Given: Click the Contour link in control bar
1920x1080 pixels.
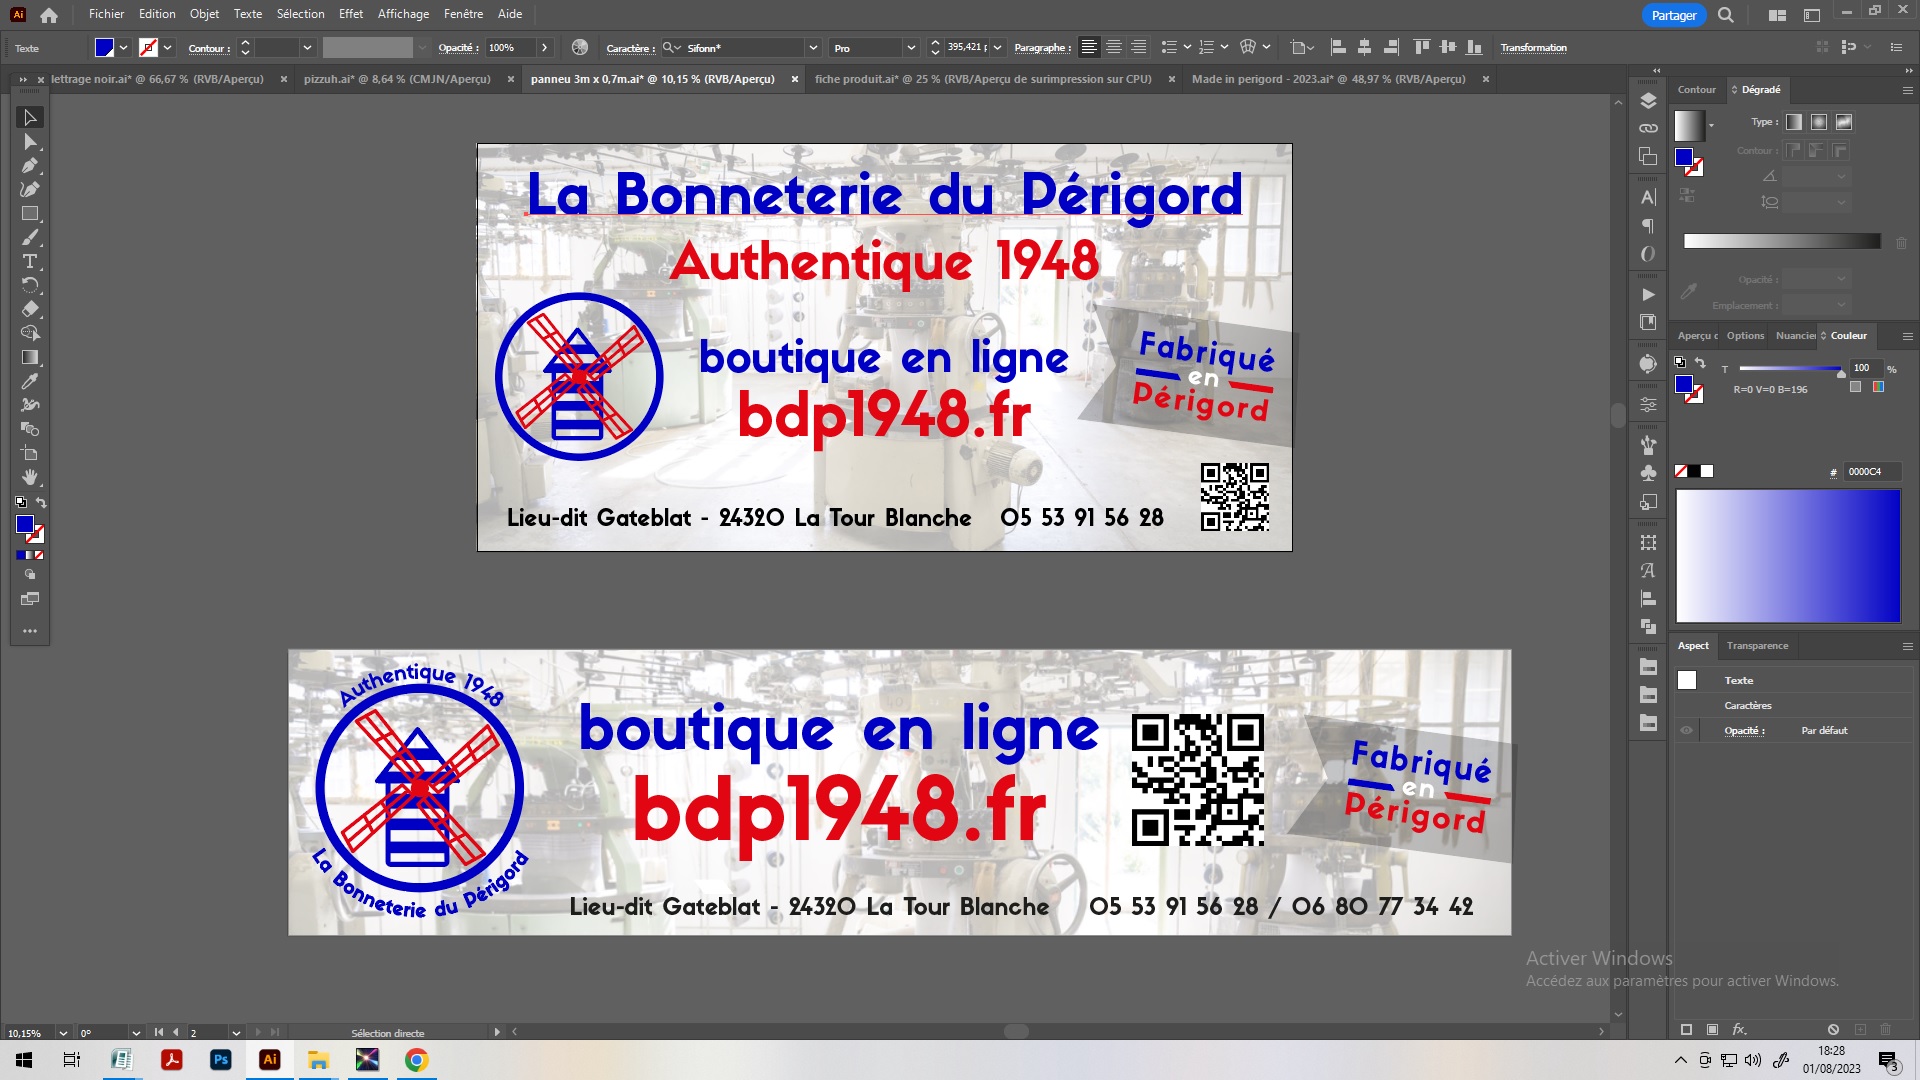Looking at the screenshot, I should (x=209, y=48).
